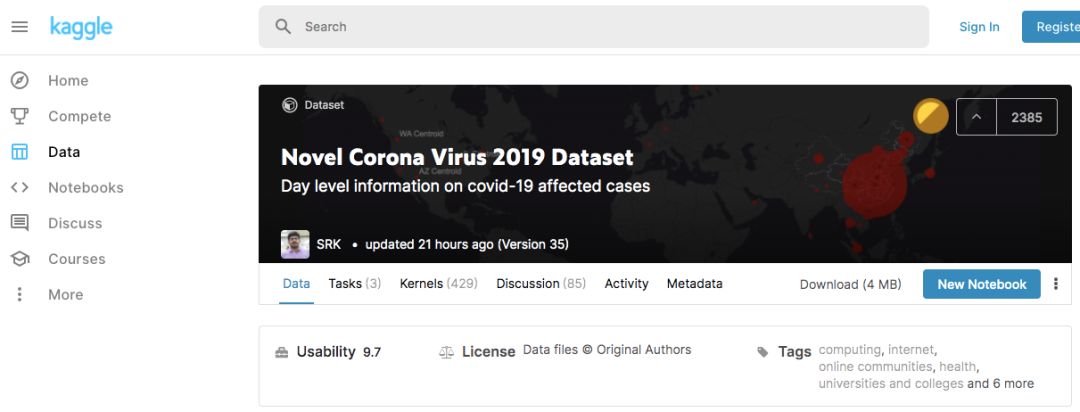The height and width of the screenshot is (412, 1080).
Task: Upvote the dataset with the arrow button
Action: 977,117
